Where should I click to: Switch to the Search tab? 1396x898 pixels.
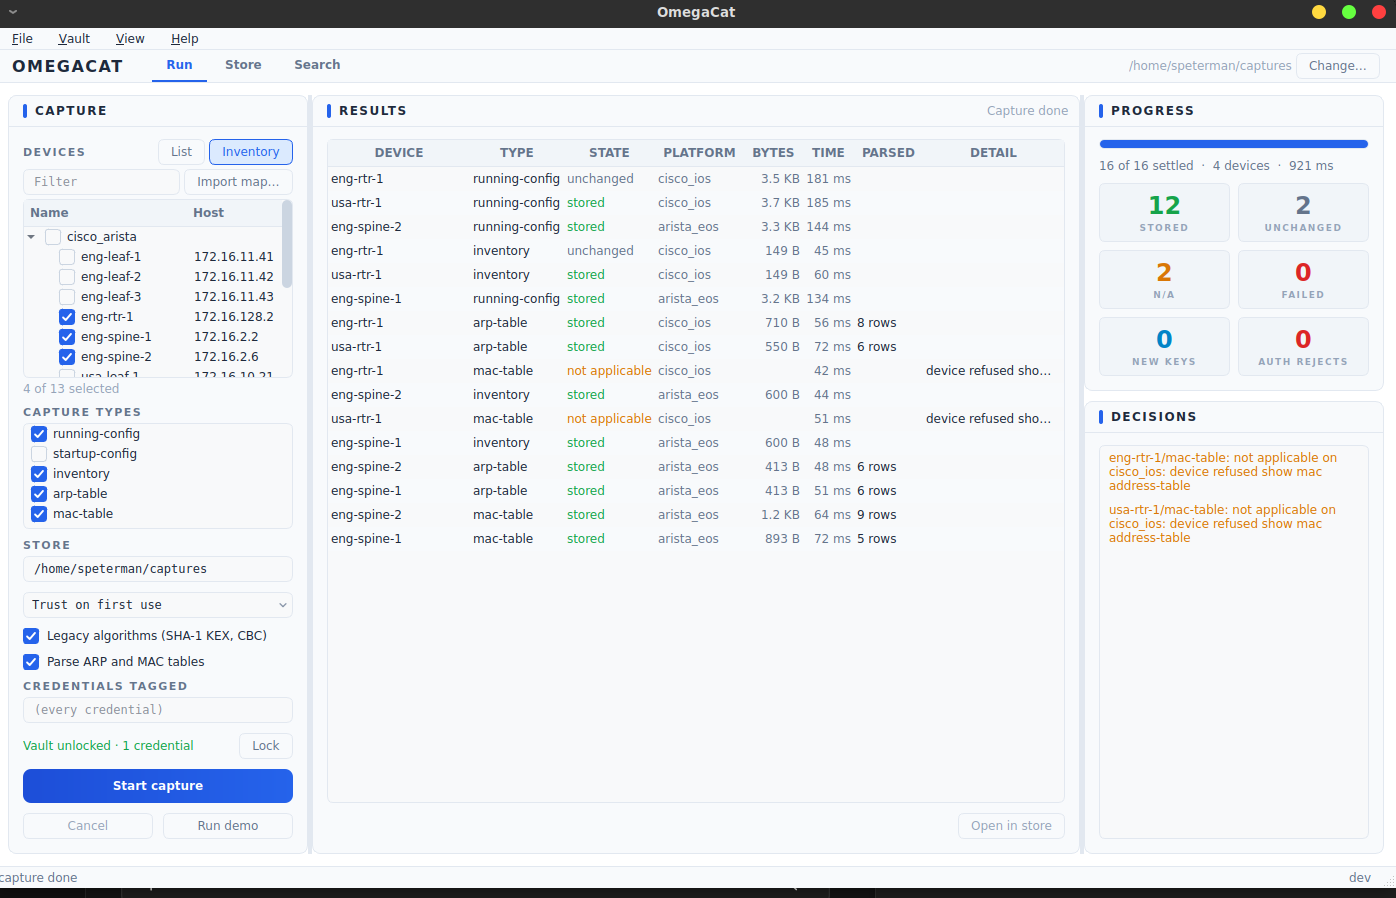pyautogui.click(x=317, y=65)
